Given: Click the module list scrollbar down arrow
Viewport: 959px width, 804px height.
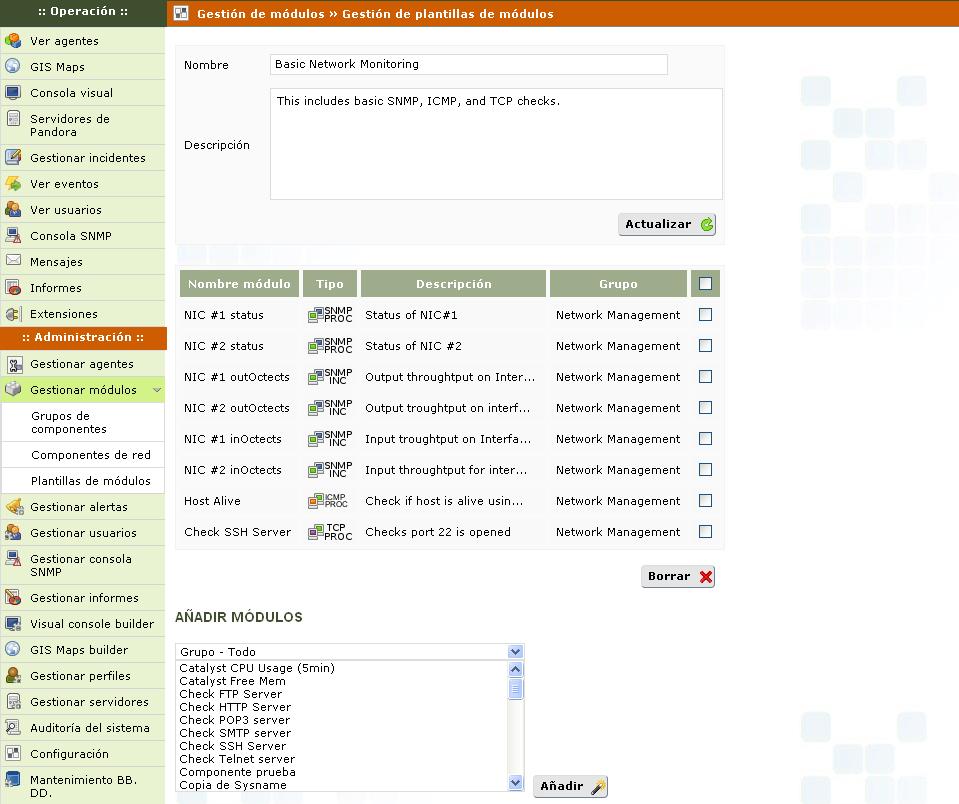Looking at the screenshot, I should pos(516,783).
